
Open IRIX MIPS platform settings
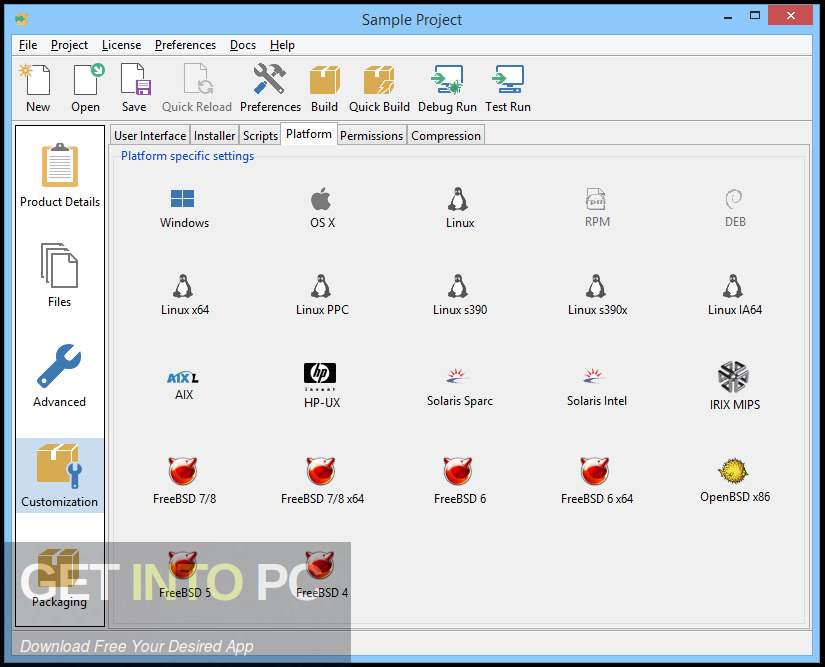point(735,386)
